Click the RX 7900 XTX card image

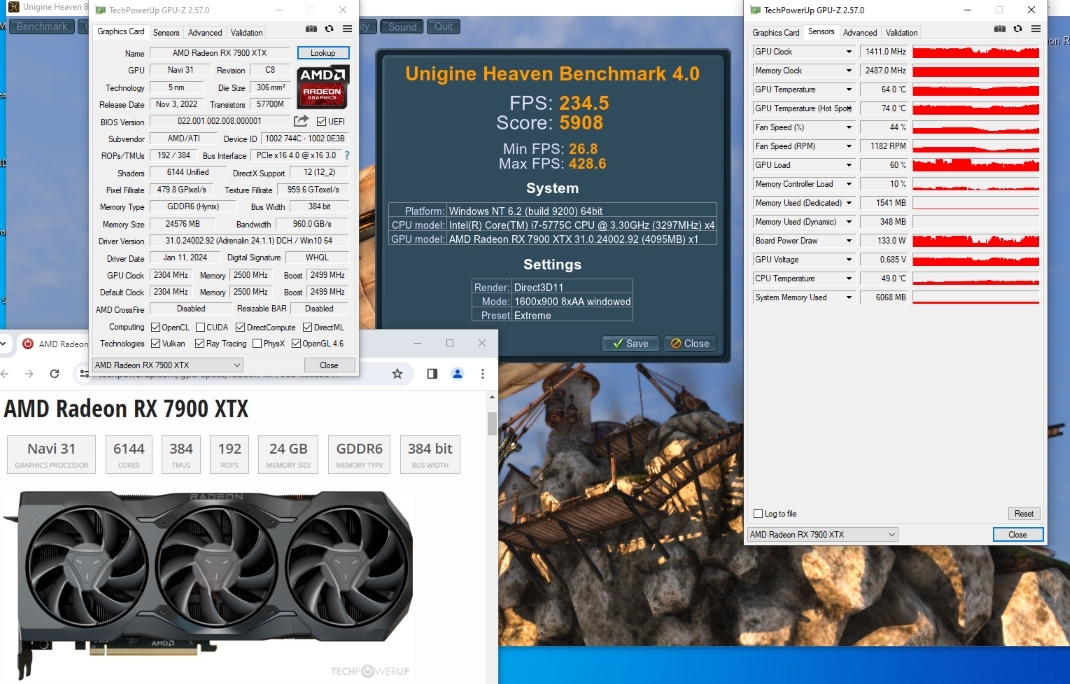click(208, 586)
